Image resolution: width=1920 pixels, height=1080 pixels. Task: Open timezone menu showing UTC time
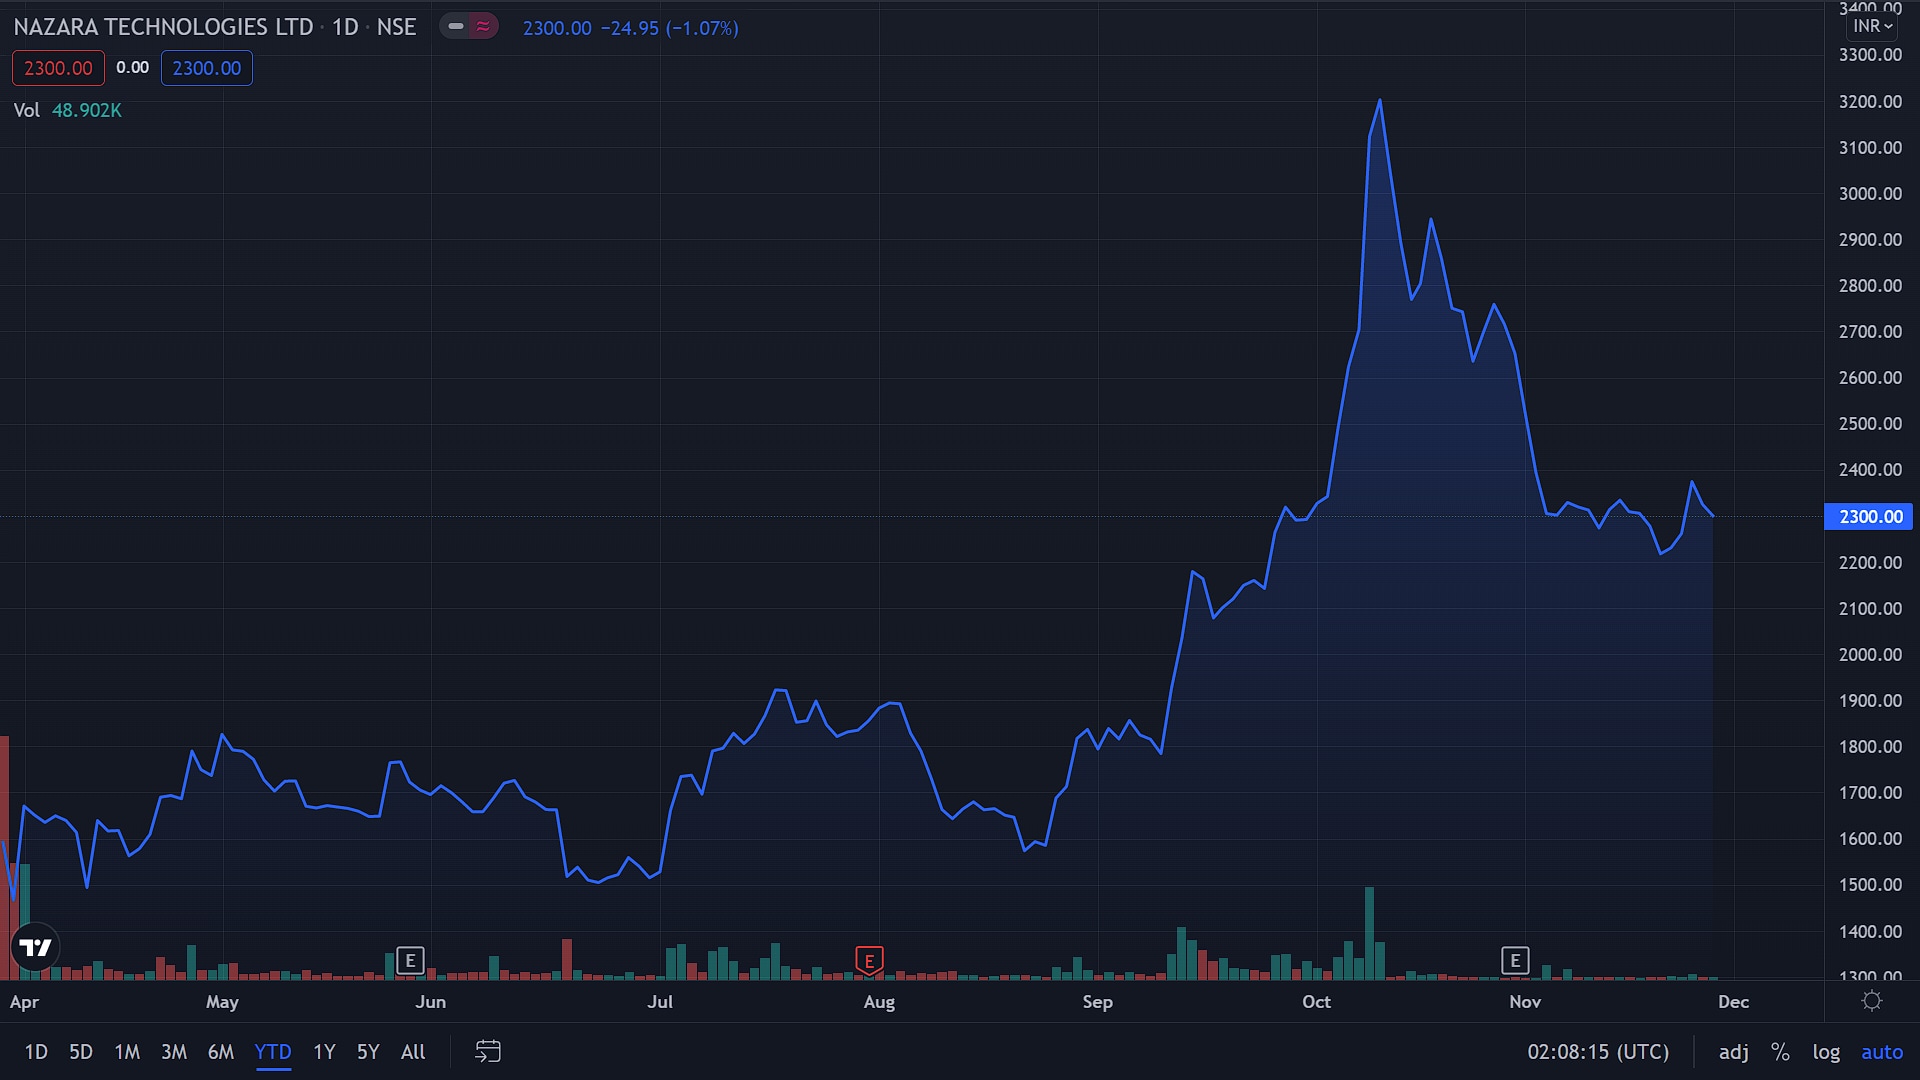point(1597,1052)
